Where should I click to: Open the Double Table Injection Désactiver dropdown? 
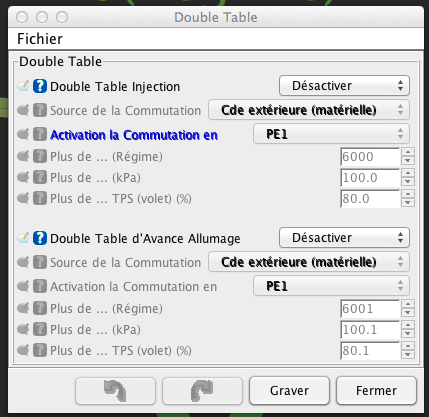[344, 86]
